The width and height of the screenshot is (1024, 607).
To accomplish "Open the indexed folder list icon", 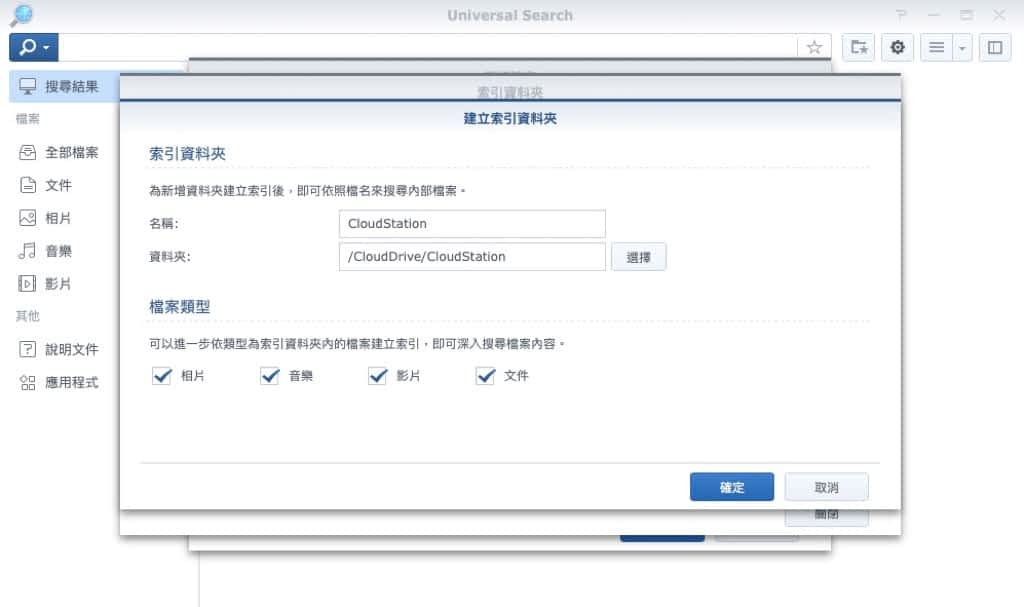I will 858,47.
